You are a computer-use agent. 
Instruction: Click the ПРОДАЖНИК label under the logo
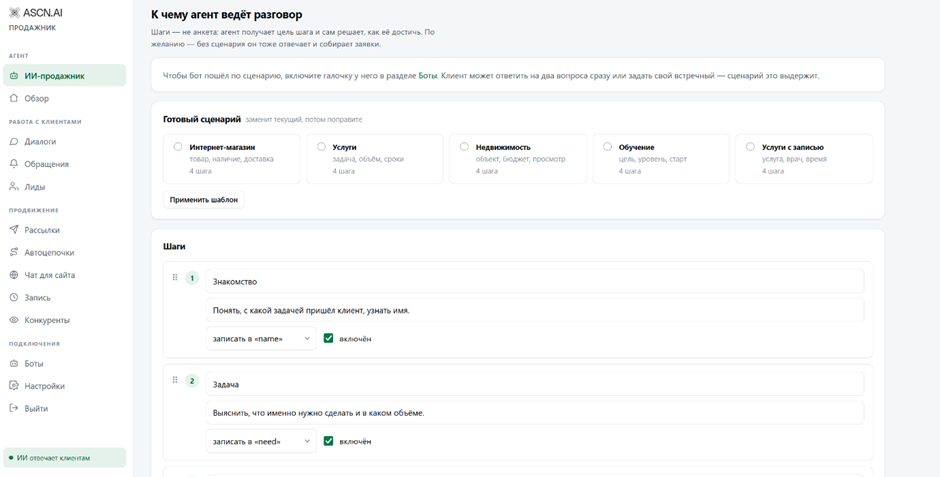tap(32, 28)
